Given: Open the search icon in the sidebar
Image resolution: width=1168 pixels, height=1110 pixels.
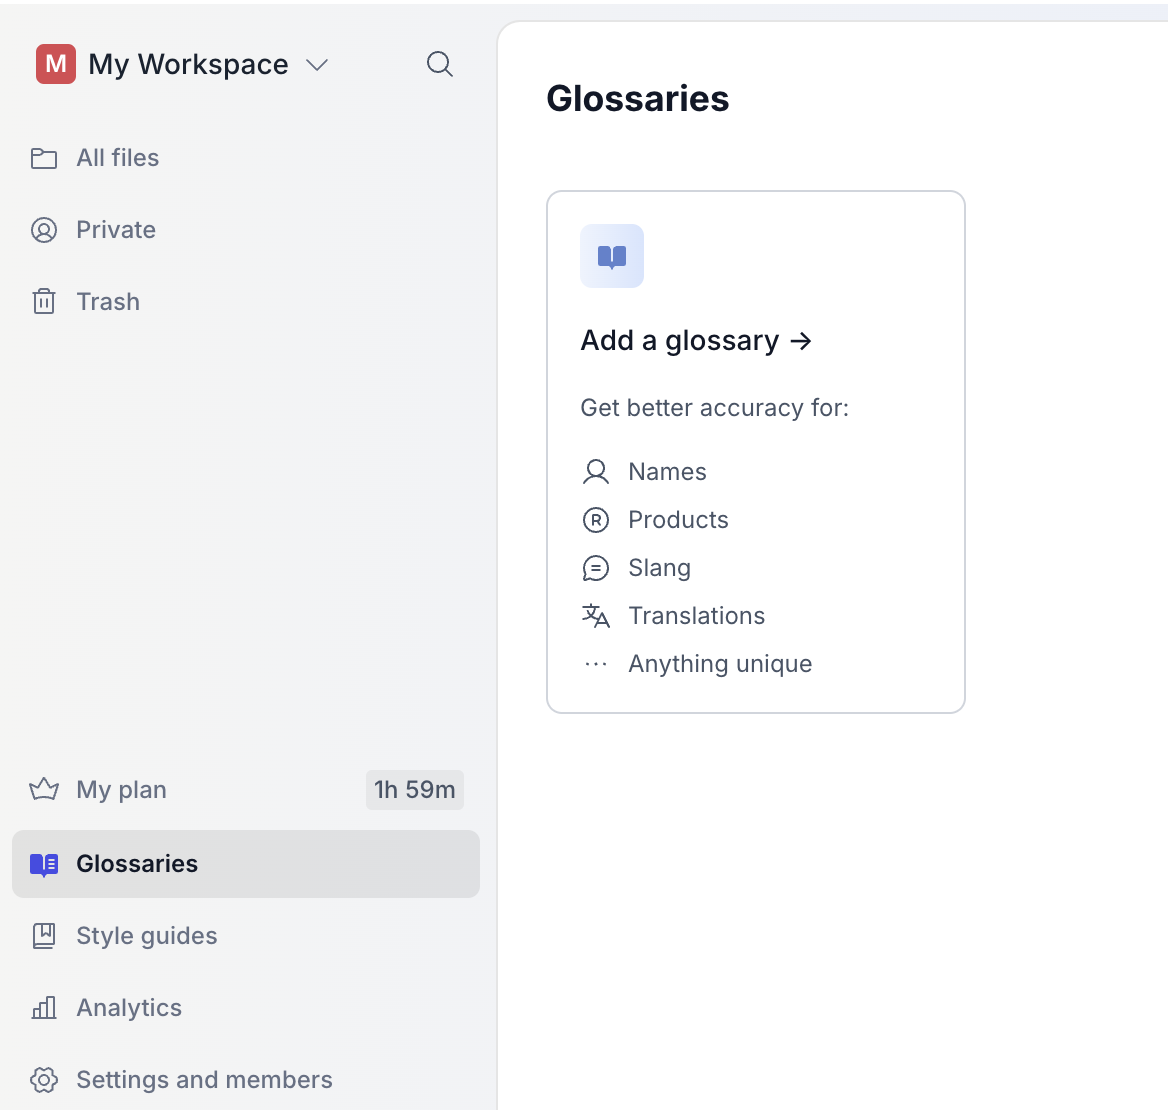Looking at the screenshot, I should tap(440, 64).
